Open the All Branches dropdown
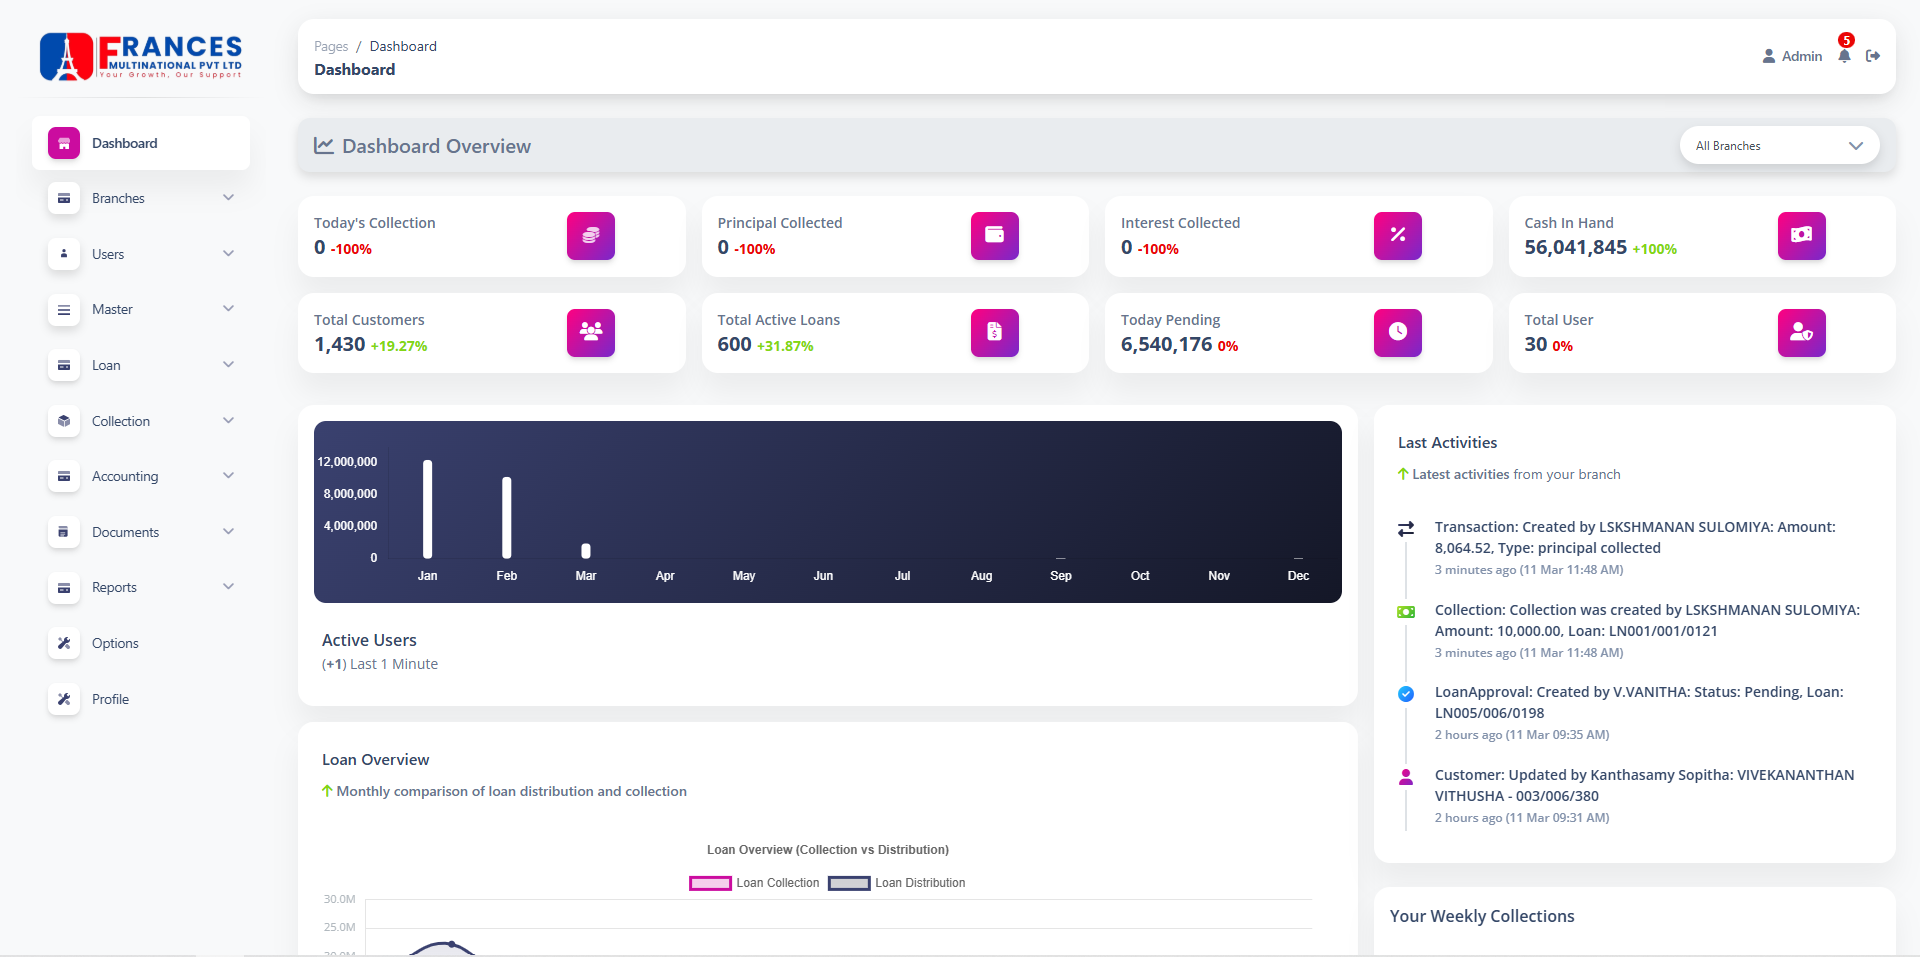The width and height of the screenshot is (1920, 957). click(1778, 146)
